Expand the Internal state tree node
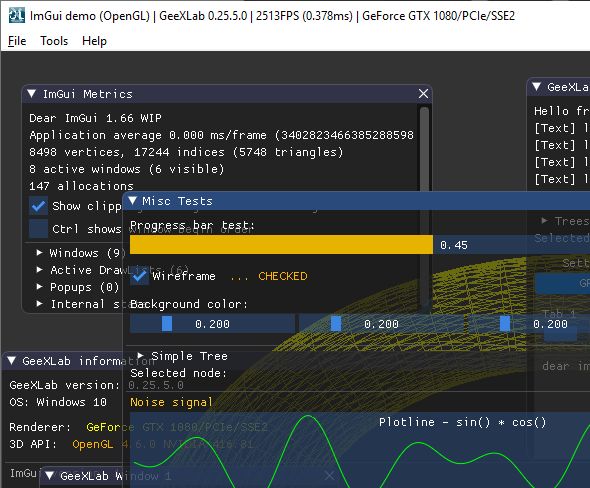 pos(40,304)
